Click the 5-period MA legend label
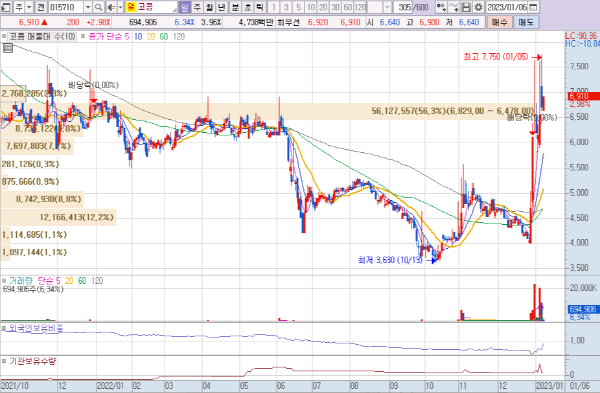This screenshot has width=600, height=393. (x=127, y=36)
